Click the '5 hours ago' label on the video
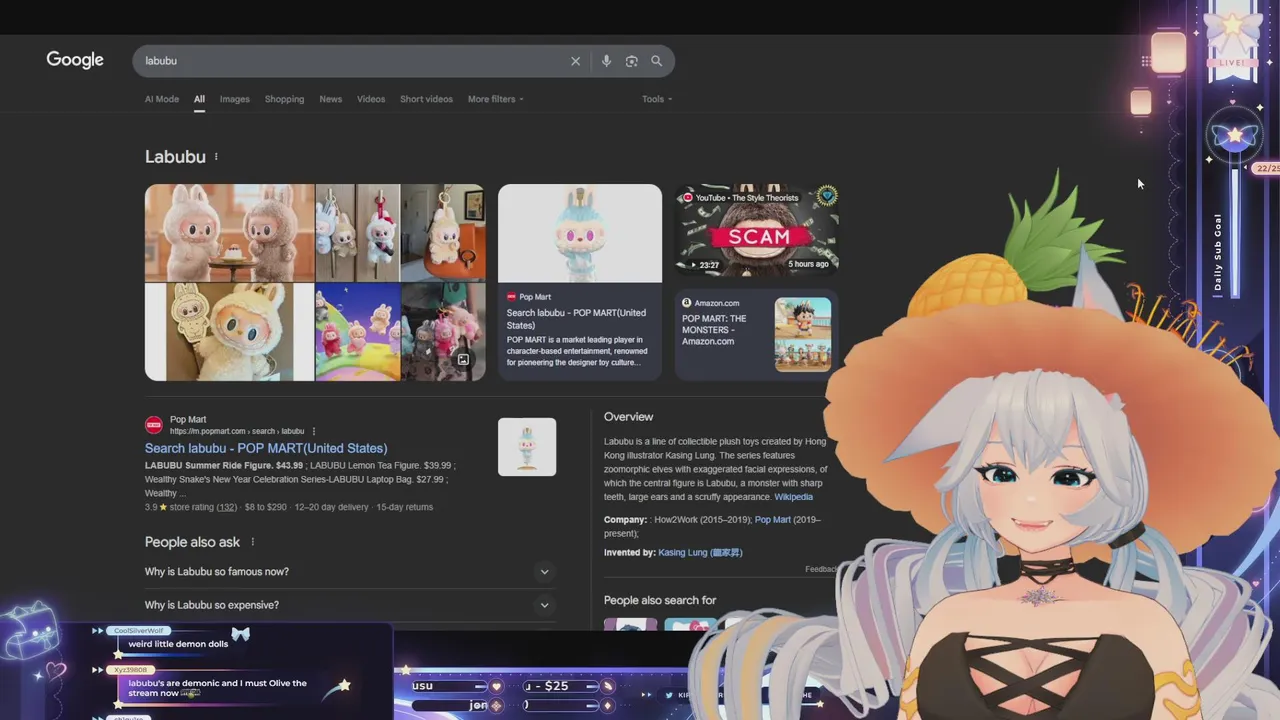This screenshot has height=720, width=1280. 808,264
